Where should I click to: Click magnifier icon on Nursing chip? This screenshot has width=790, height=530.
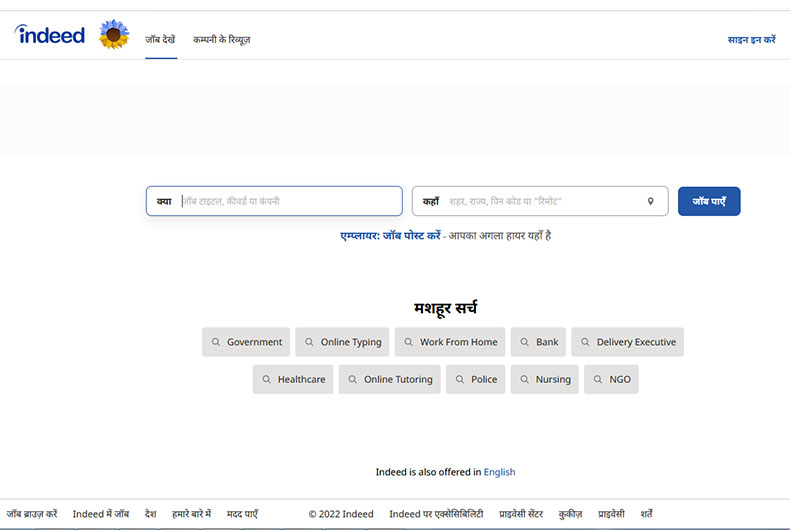pos(524,379)
